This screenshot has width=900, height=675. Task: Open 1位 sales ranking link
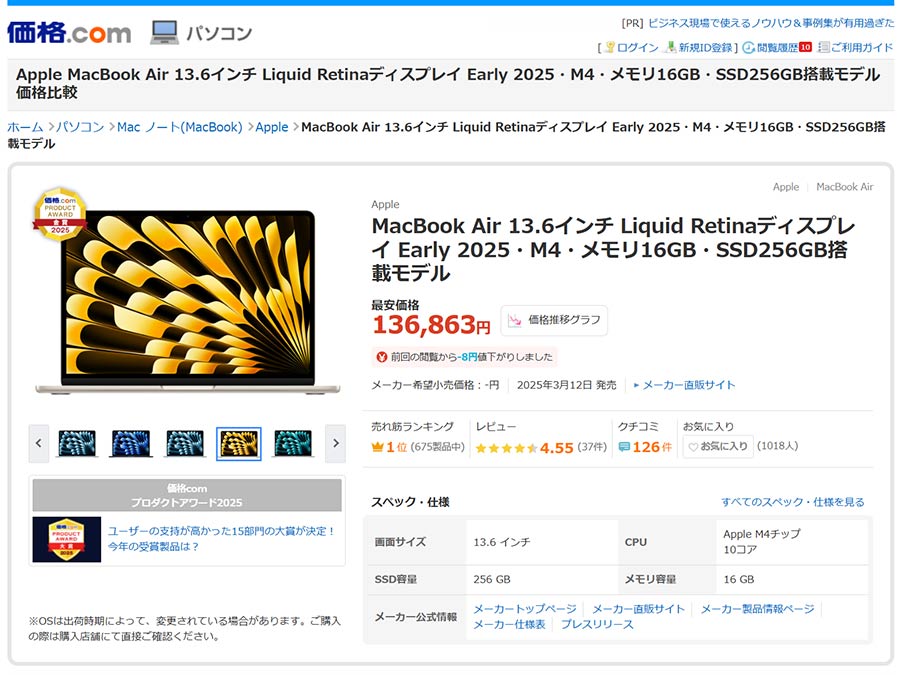[x=397, y=447]
